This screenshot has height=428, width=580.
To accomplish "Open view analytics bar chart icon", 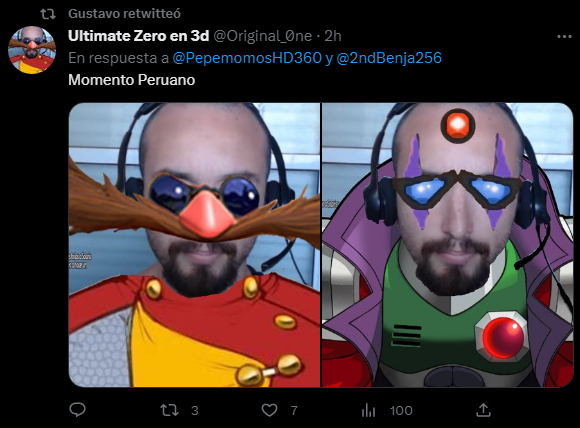I will (x=368, y=410).
